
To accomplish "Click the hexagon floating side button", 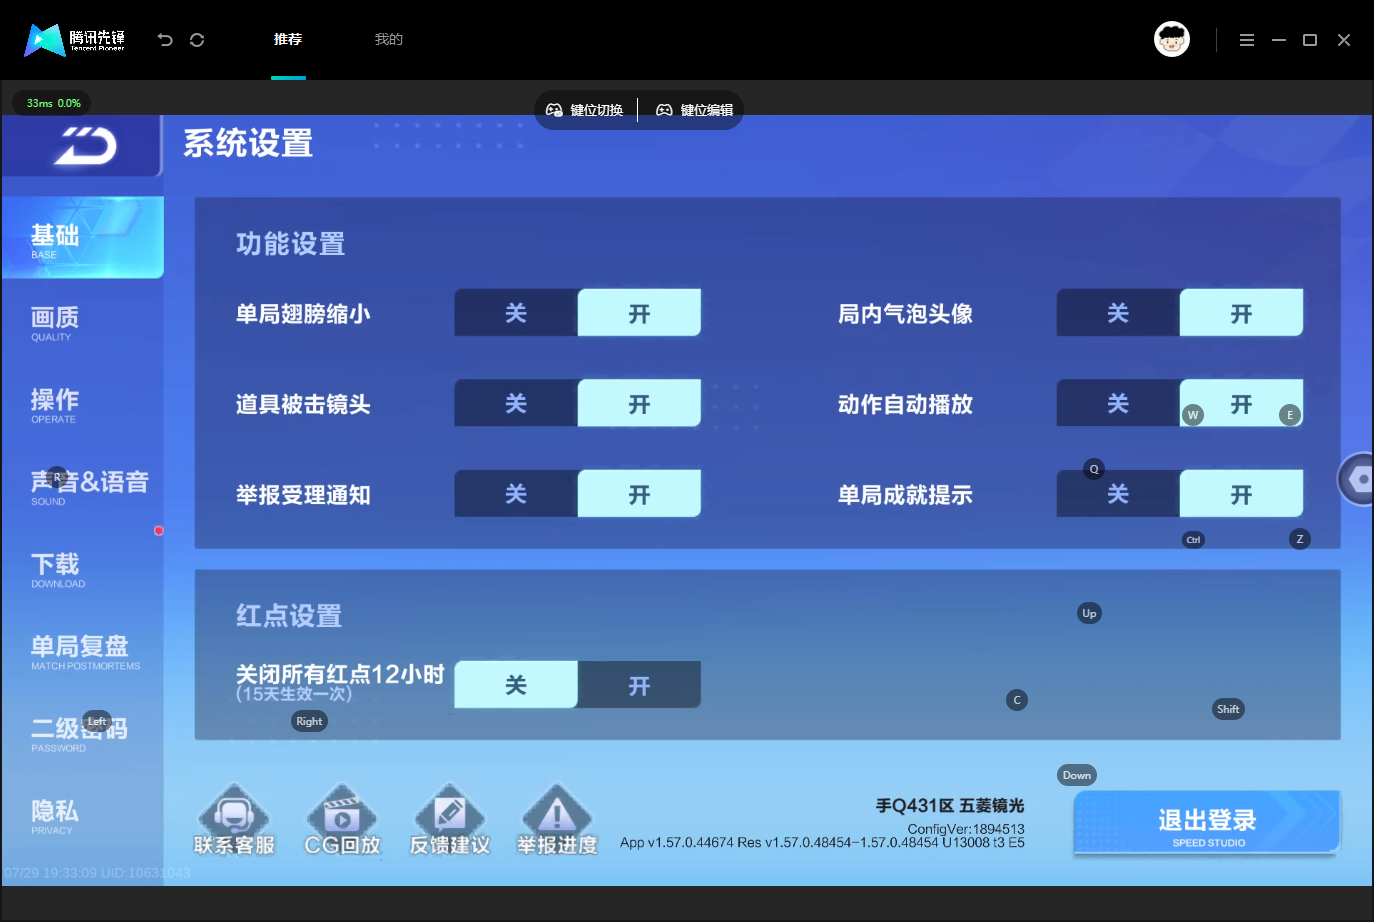I will point(1359,479).
